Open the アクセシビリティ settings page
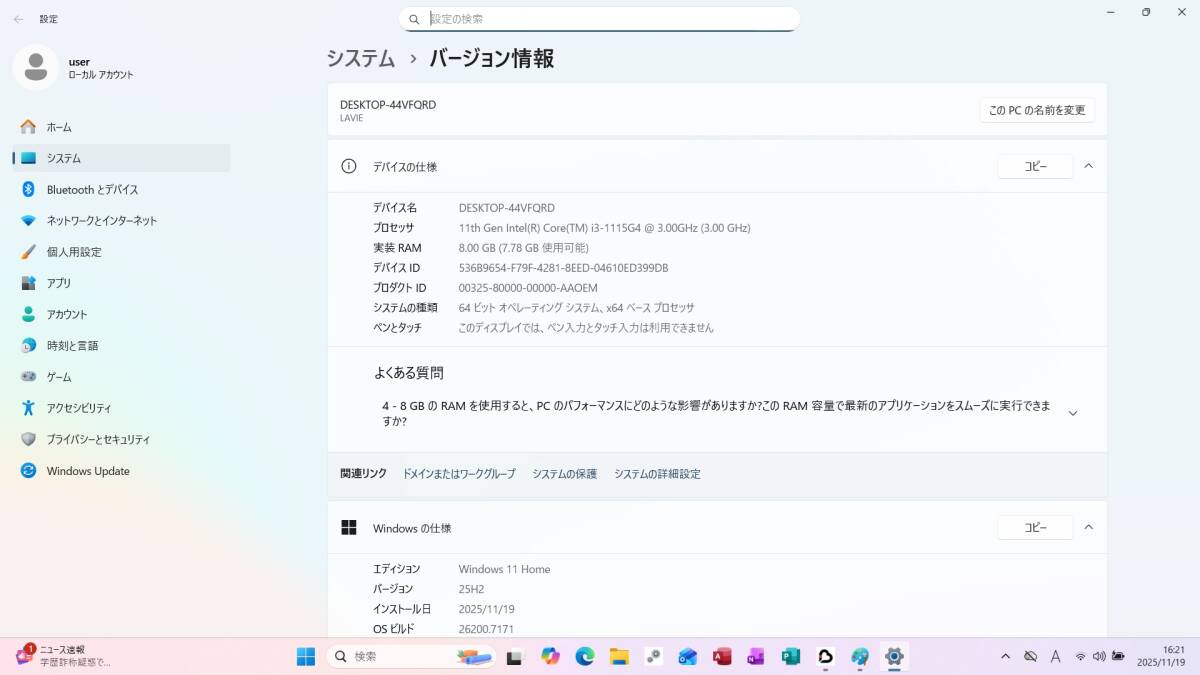Screen dimensions: 1200x675 pyautogui.click(x=79, y=408)
